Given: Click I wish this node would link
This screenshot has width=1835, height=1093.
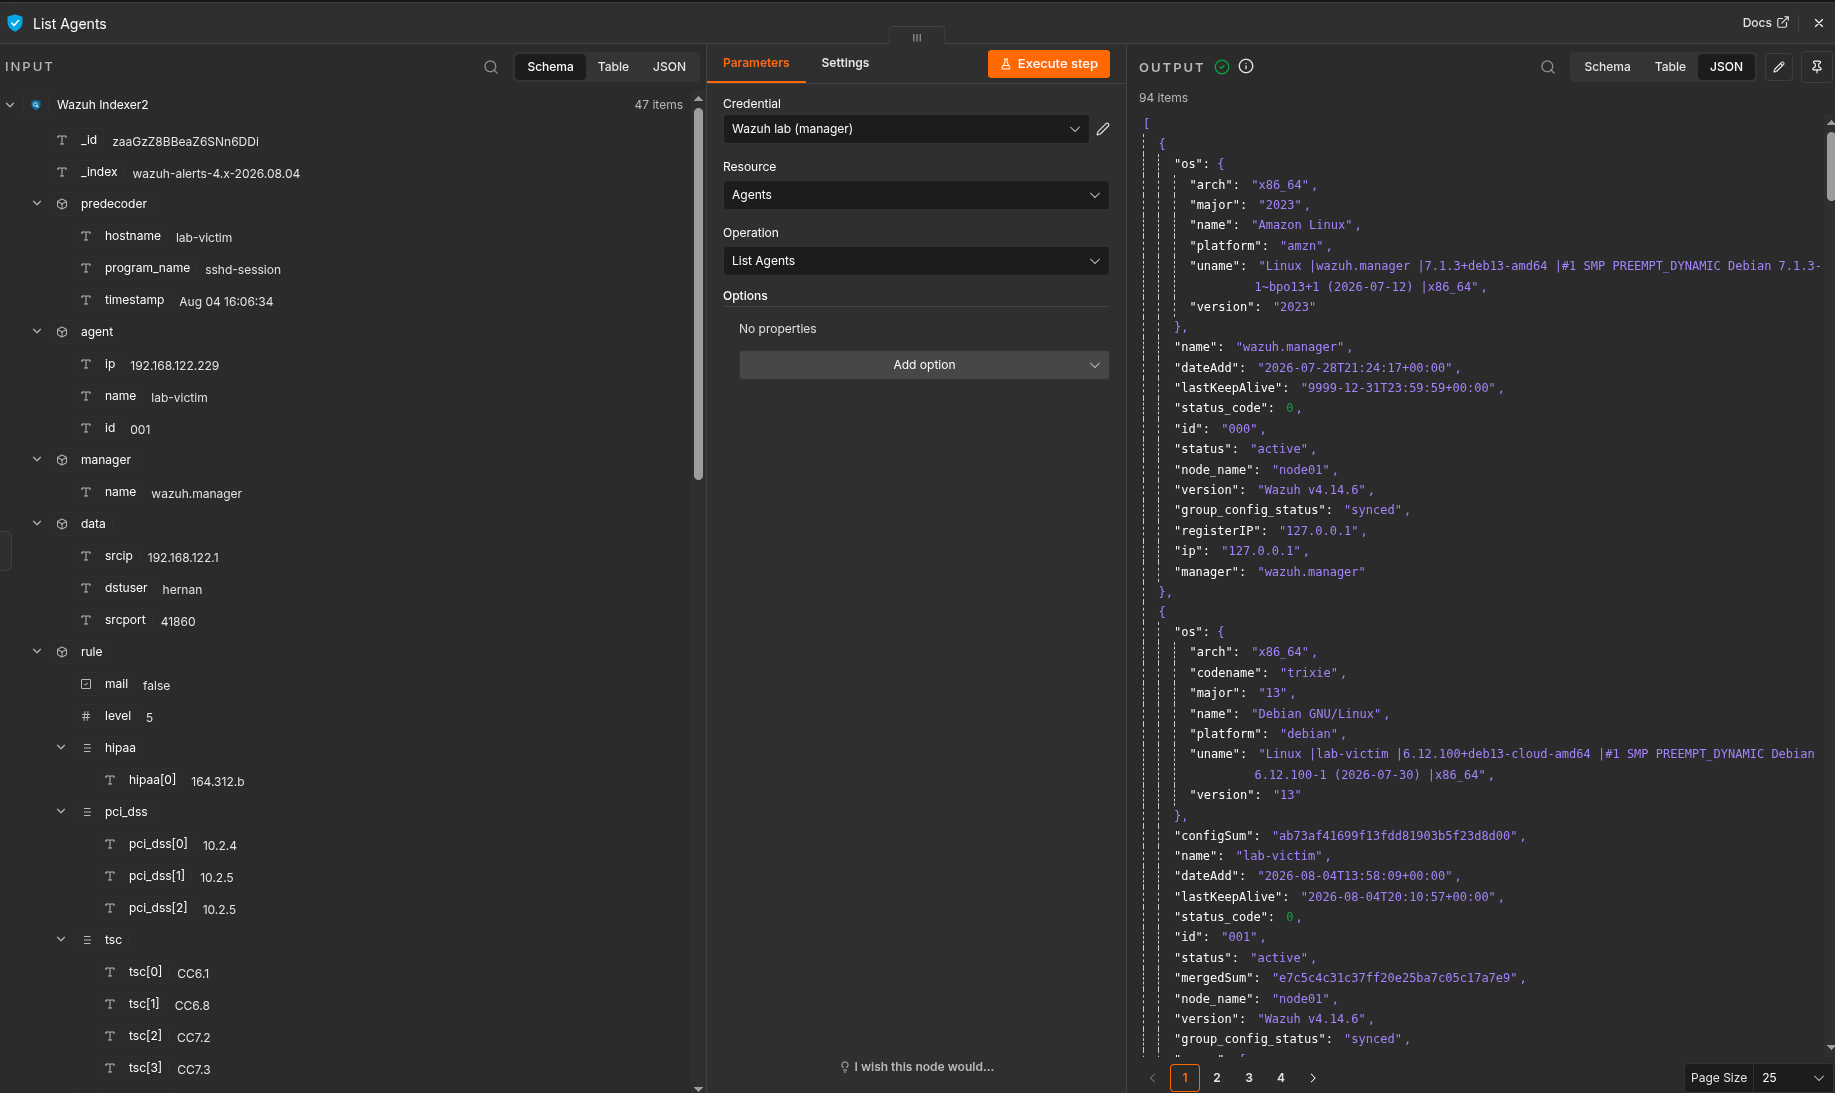Looking at the screenshot, I should click(x=917, y=1067).
